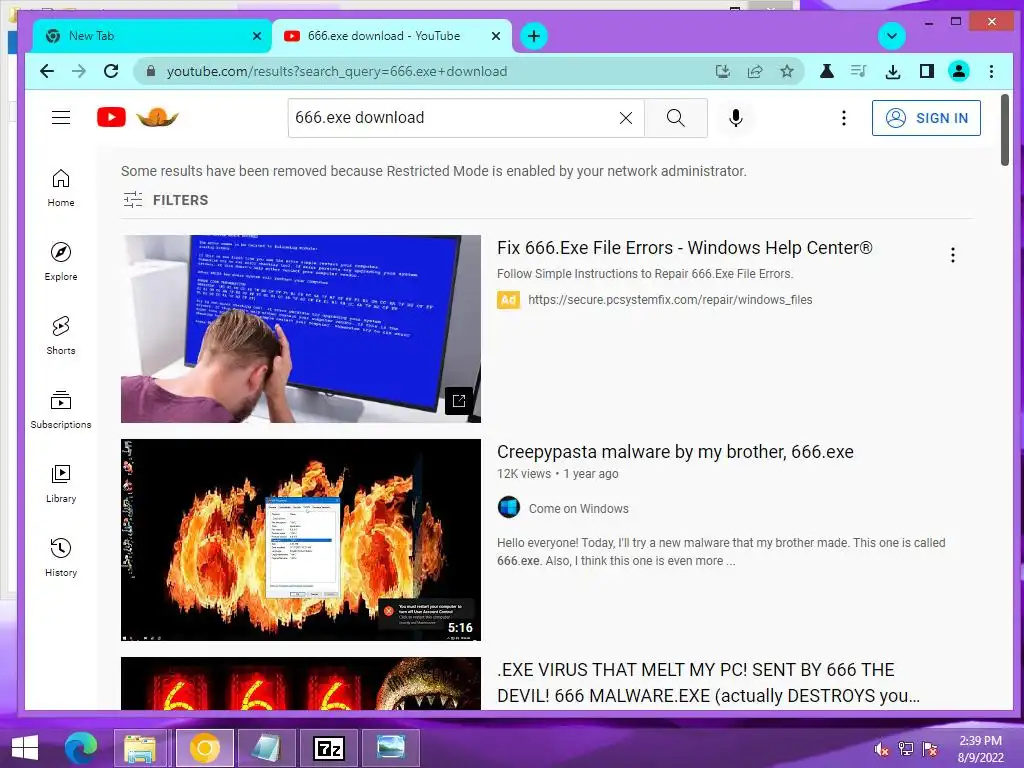Go to Home in sidebar

coord(61,188)
